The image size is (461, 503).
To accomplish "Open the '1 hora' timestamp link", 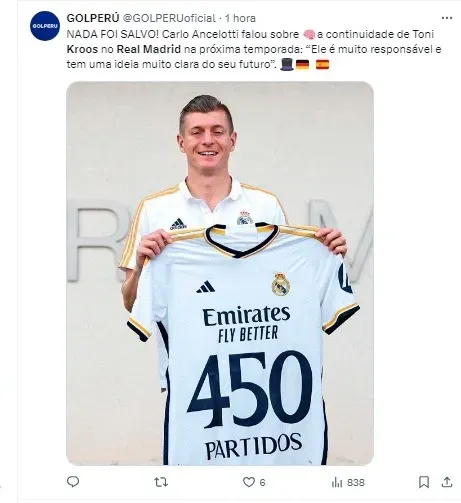I will pos(240,18).
